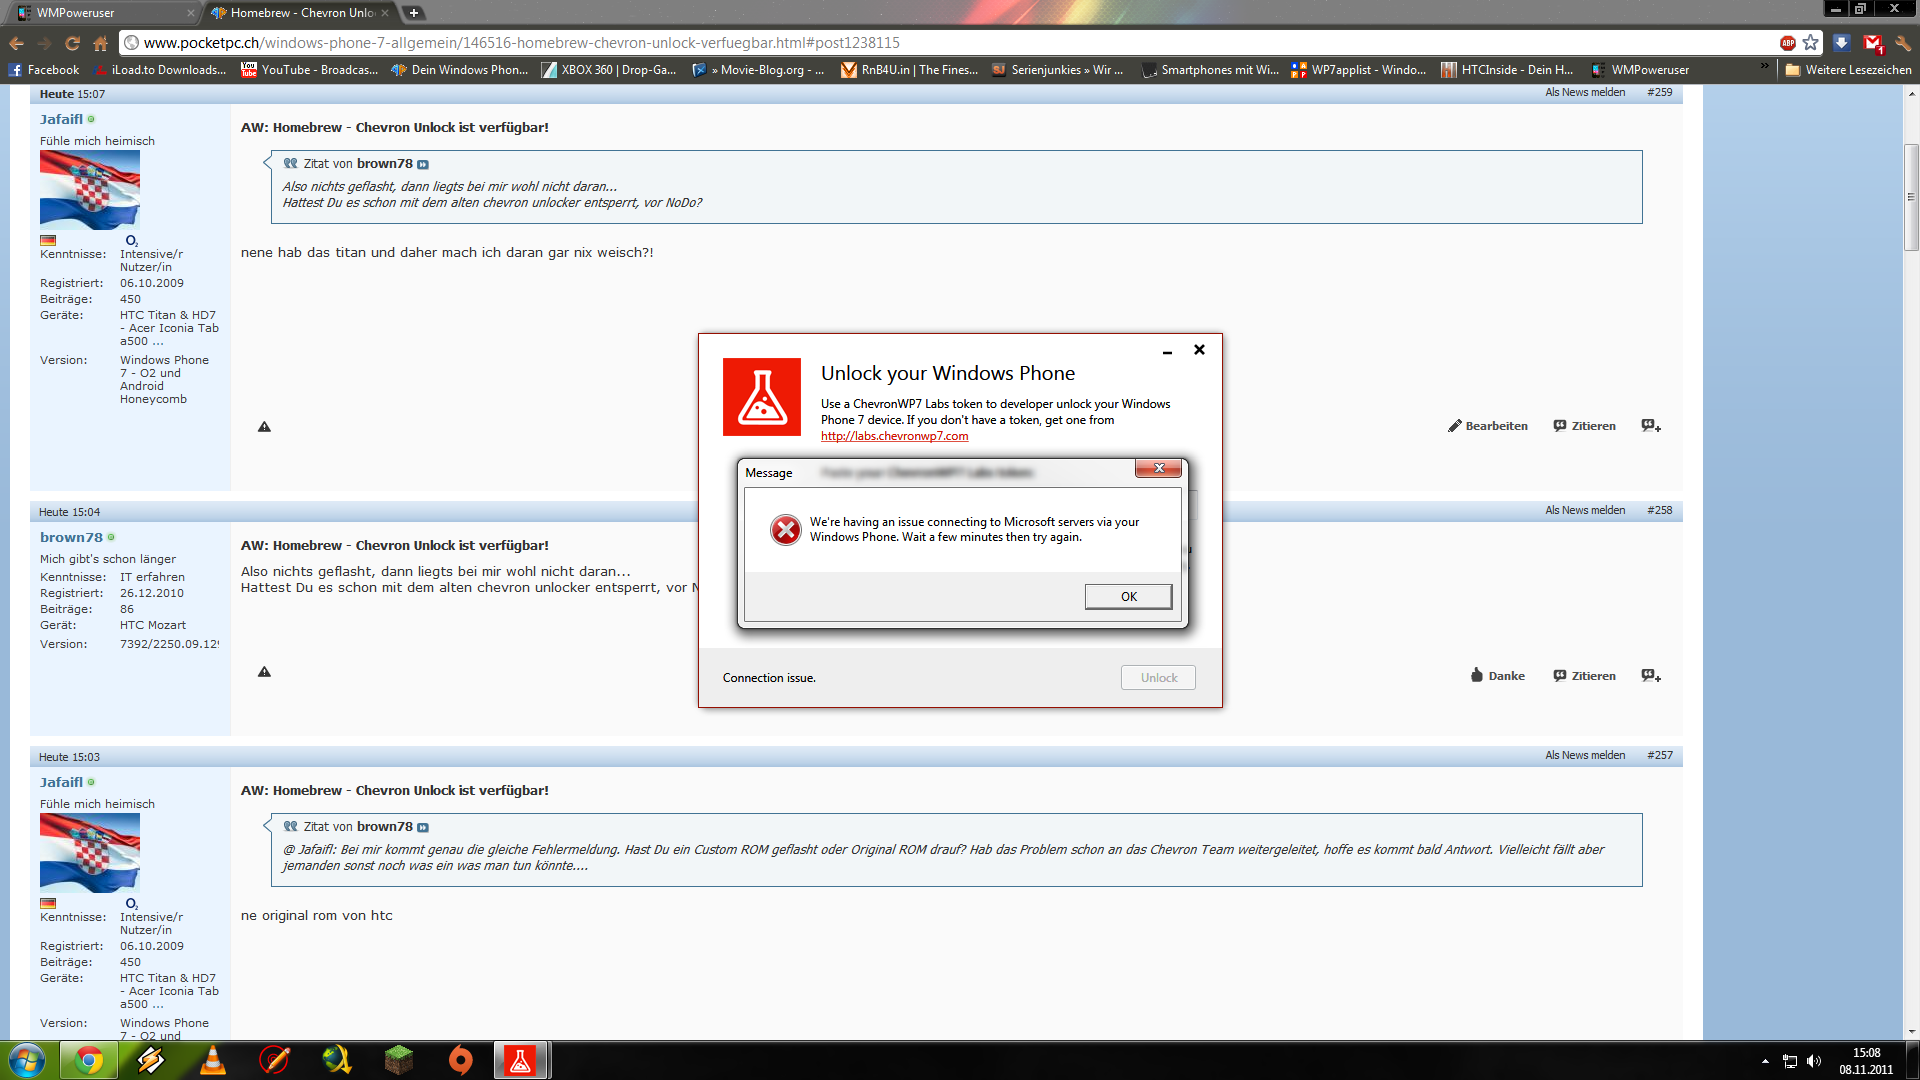Screen dimensions: 1920x1080
Task: View original post from quote in #257
Action: click(422, 827)
